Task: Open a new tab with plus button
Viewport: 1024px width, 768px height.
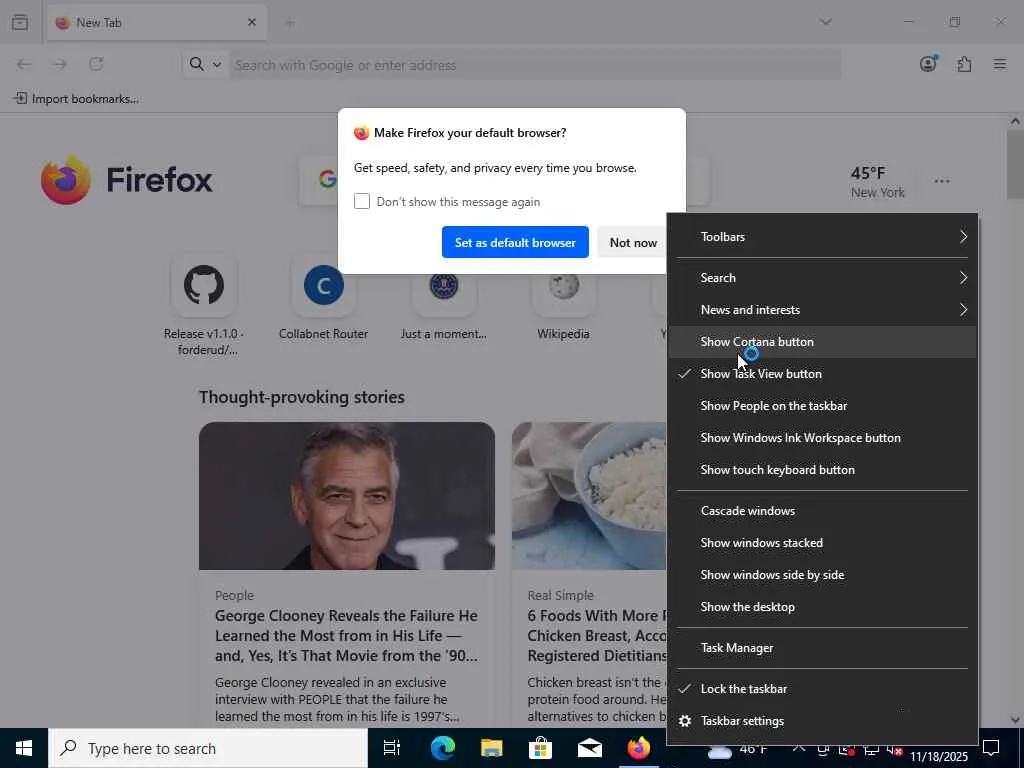Action: pyautogui.click(x=290, y=23)
